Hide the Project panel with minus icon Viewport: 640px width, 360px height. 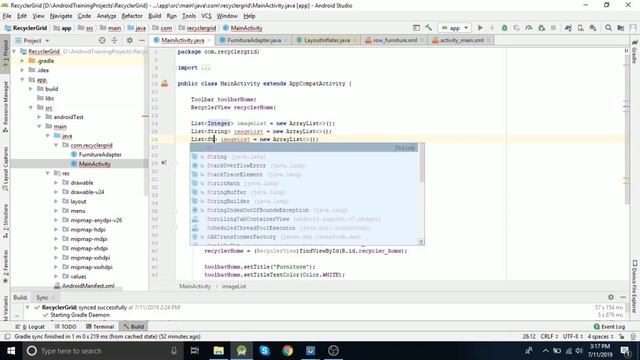(142, 40)
